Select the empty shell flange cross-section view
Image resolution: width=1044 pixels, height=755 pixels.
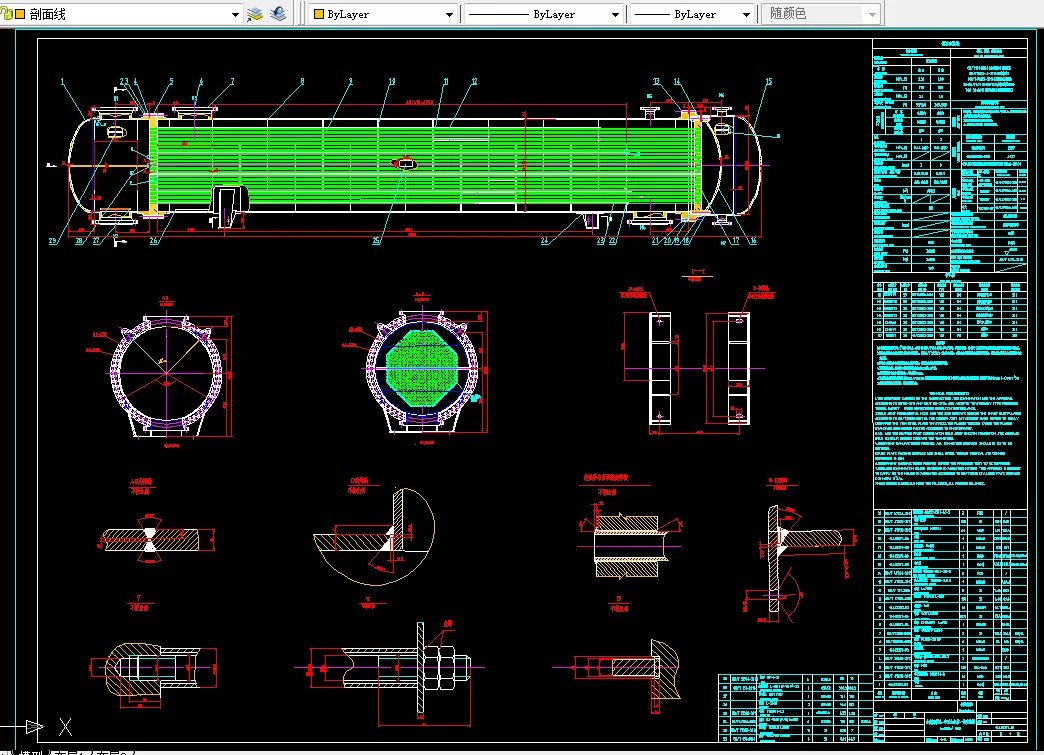[166, 375]
